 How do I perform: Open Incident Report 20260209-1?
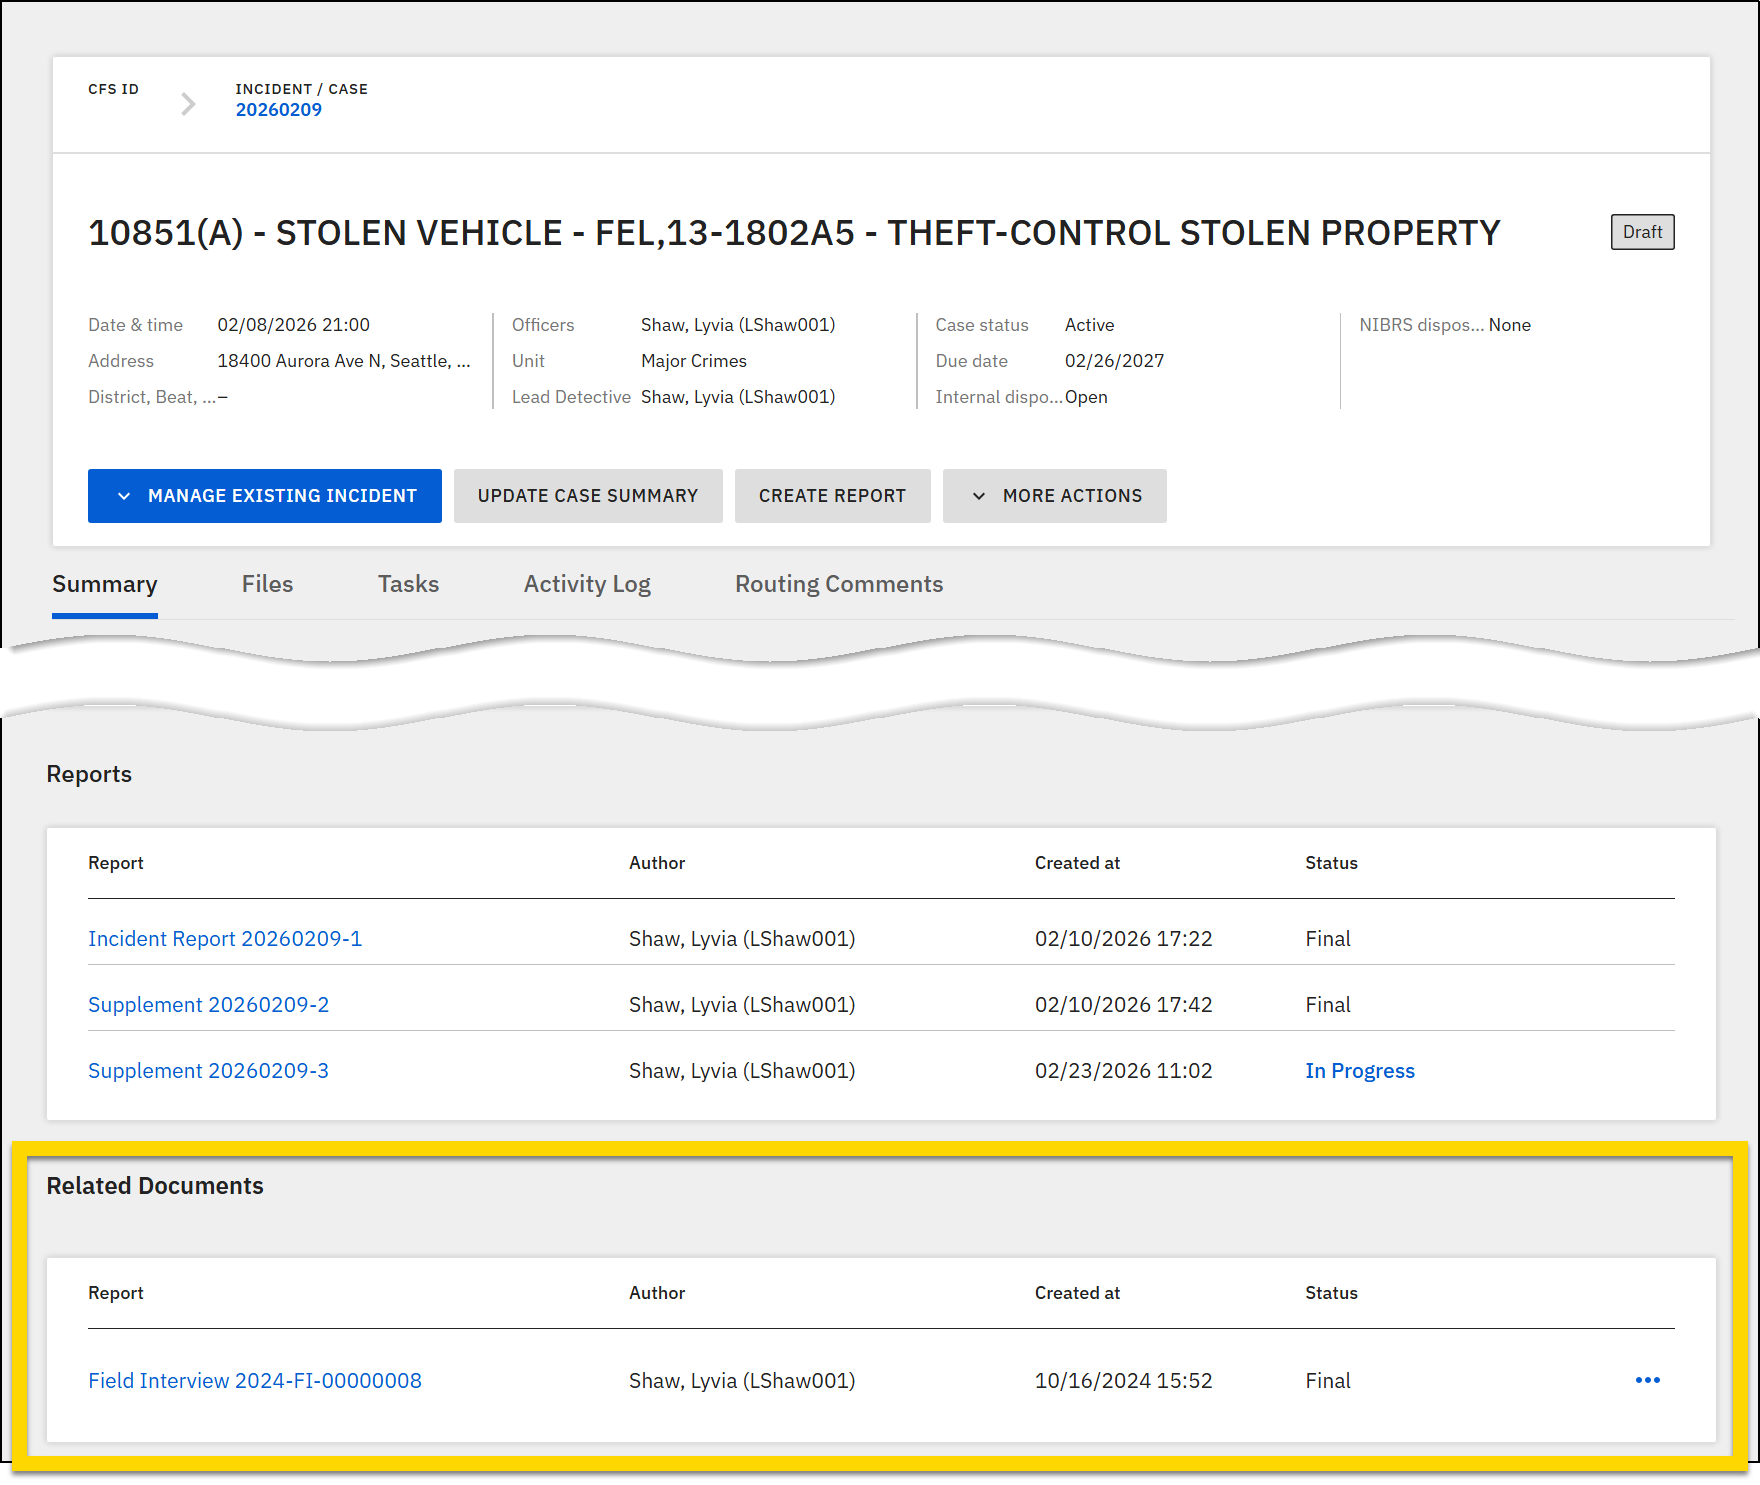(x=225, y=938)
